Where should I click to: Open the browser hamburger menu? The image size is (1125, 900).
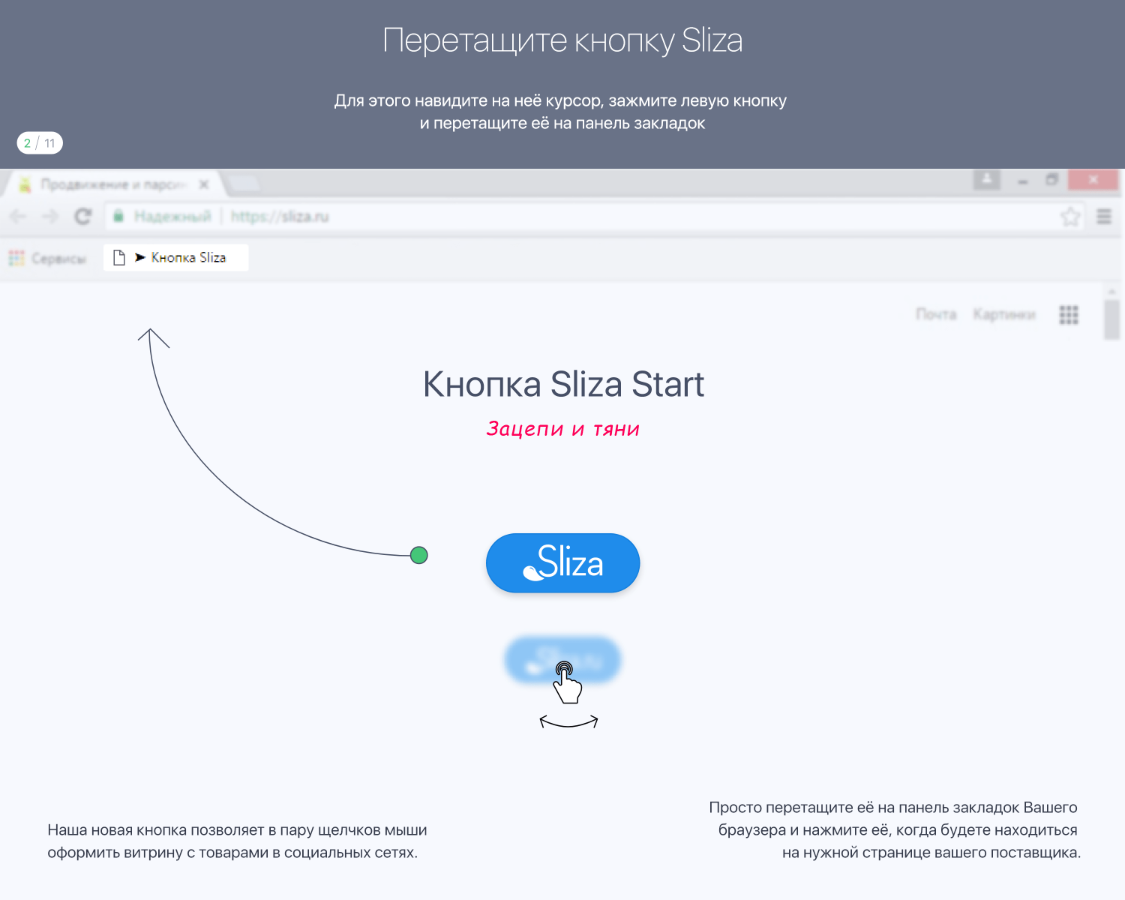(1104, 216)
